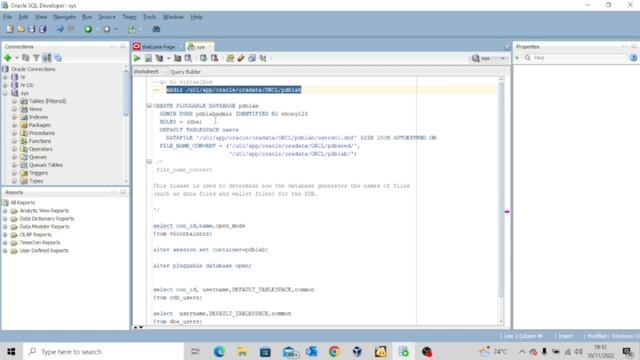640x360 pixels.
Task: Click the Refresh icon in Connections panel
Action: 26,58
